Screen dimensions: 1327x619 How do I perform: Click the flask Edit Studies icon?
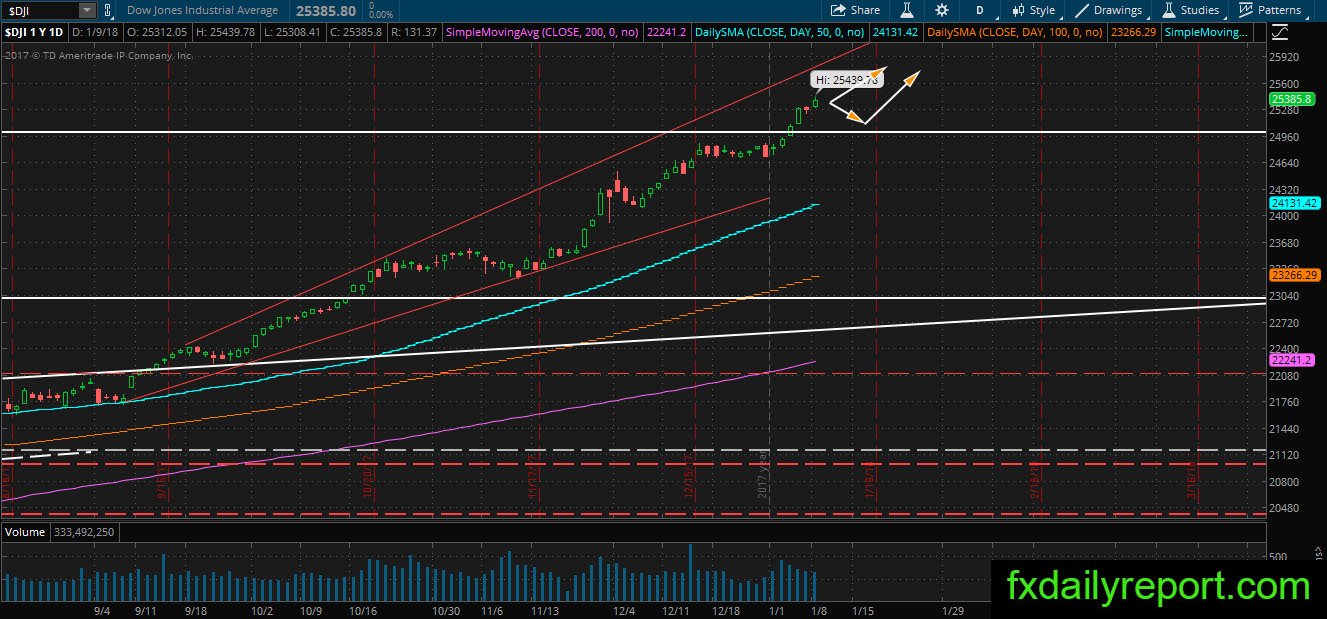tap(906, 10)
